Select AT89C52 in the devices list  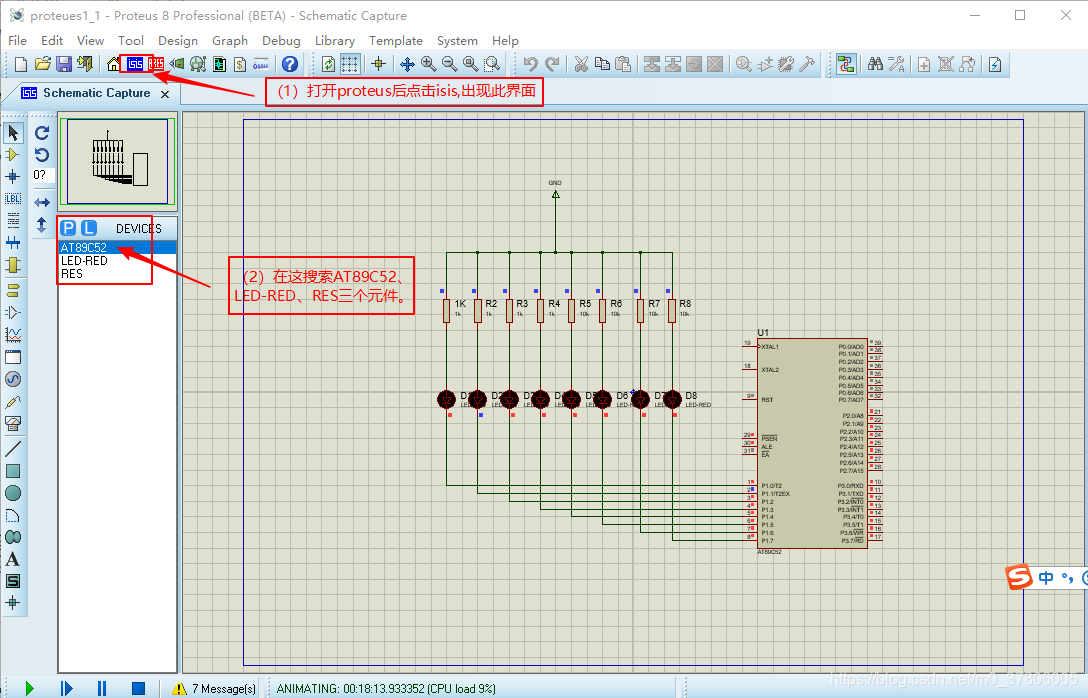click(117, 248)
